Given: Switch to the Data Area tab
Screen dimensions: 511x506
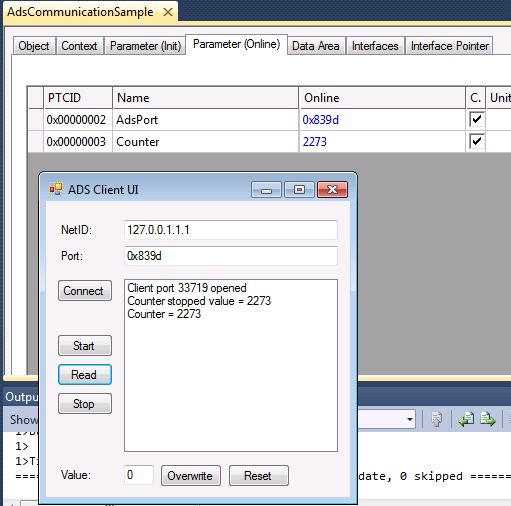Looking at the screenshot, I should click(x=316, y=46).
